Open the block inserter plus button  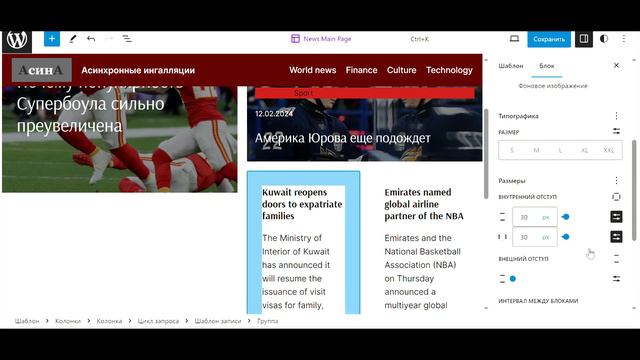click(x=52, y=39)
